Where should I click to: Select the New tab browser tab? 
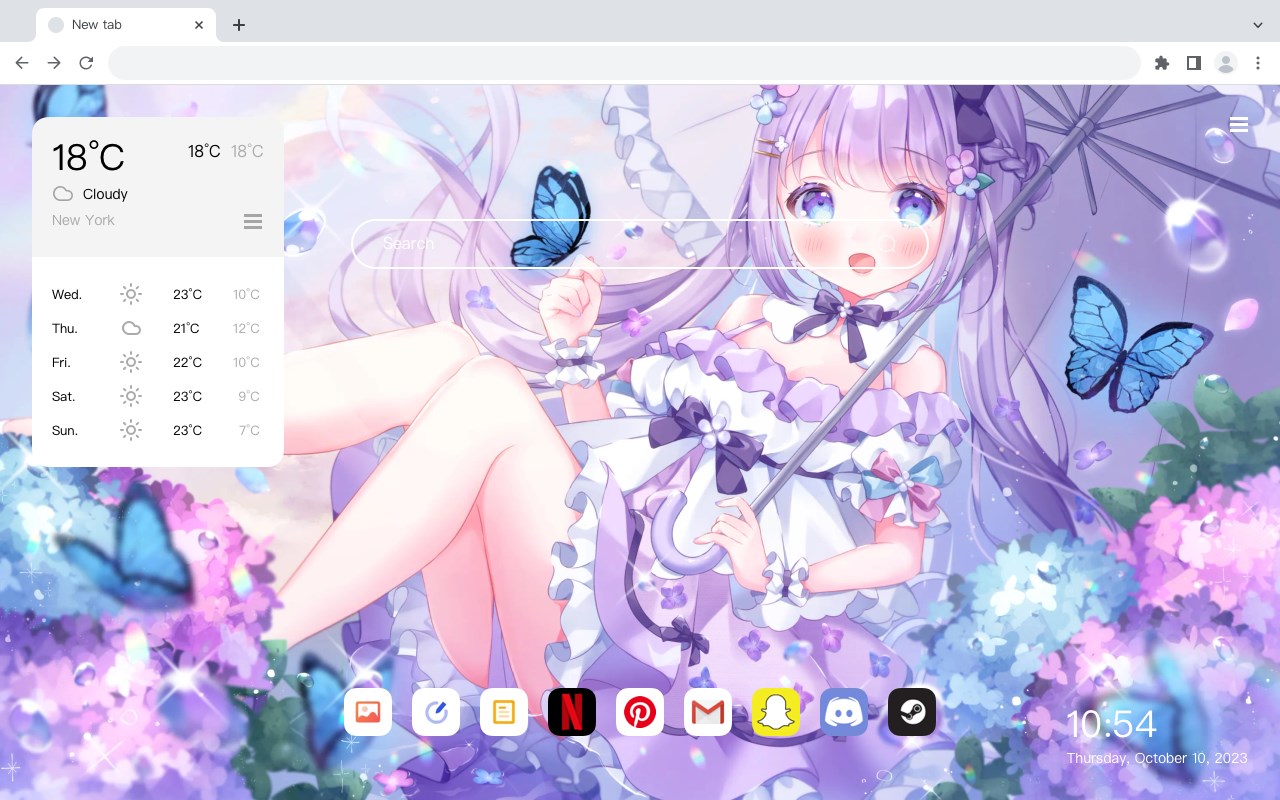[x=126, y=25]
